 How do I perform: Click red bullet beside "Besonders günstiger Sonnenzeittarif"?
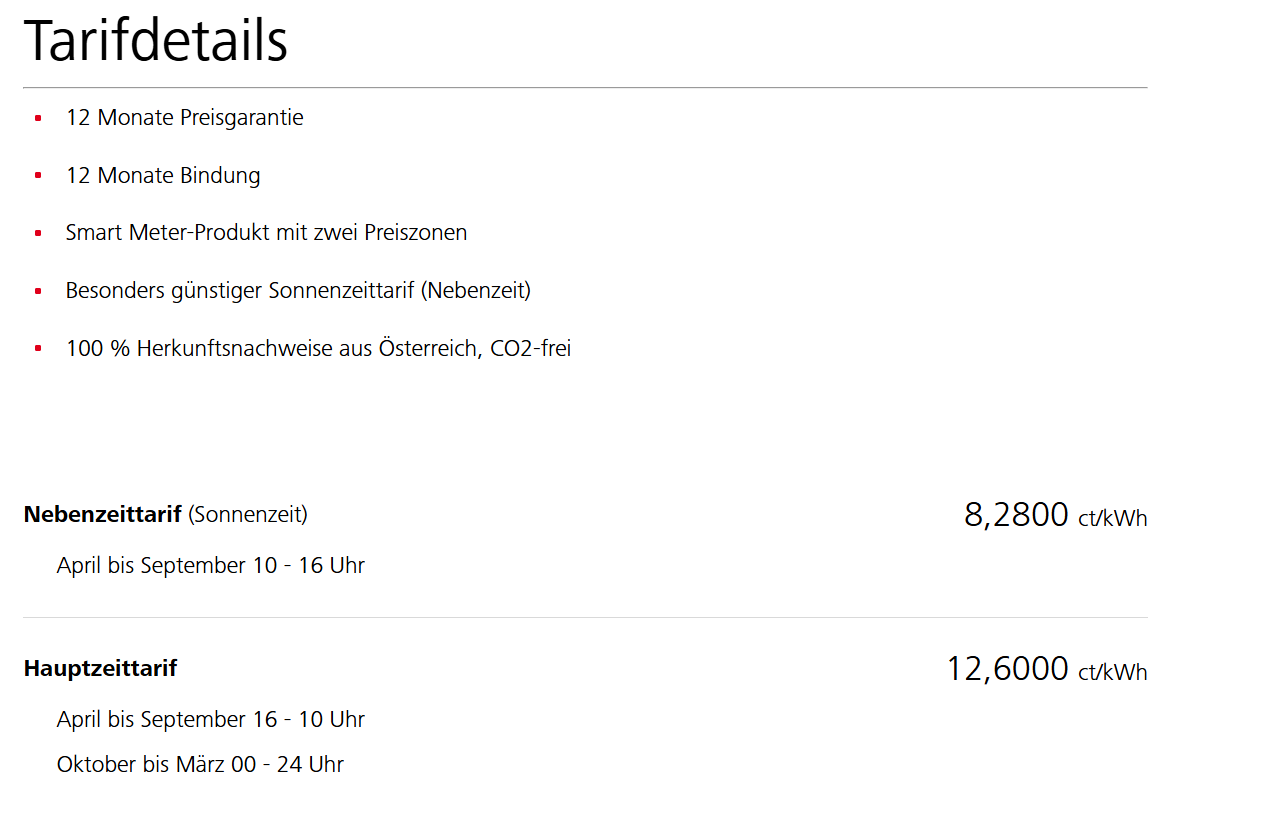38,291
